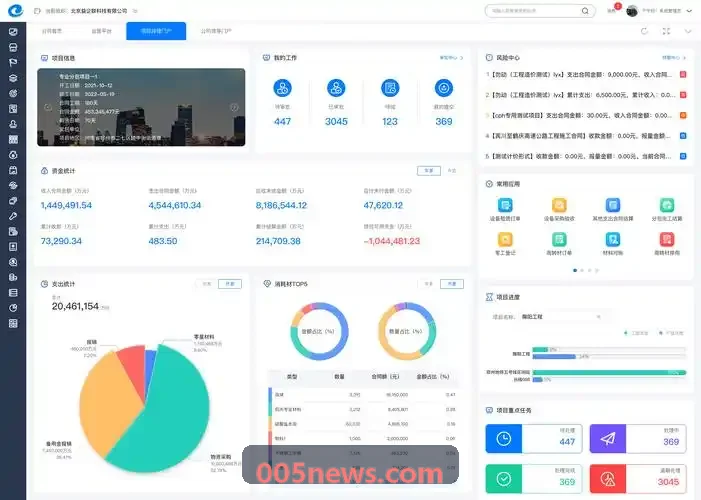Open the pie chart icon in the left sidebar

click(13, 308)
